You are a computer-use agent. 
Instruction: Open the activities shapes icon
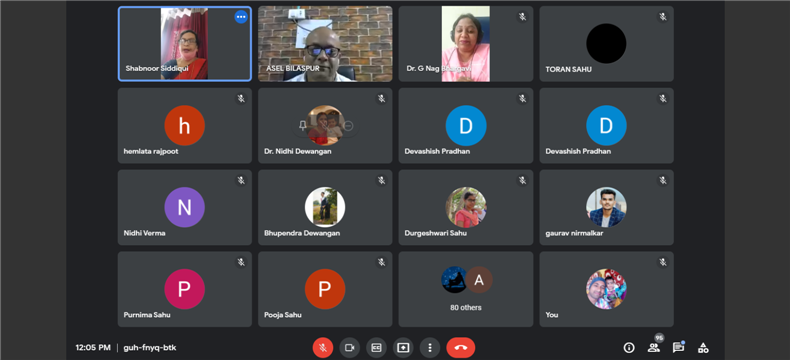point(703,347)
